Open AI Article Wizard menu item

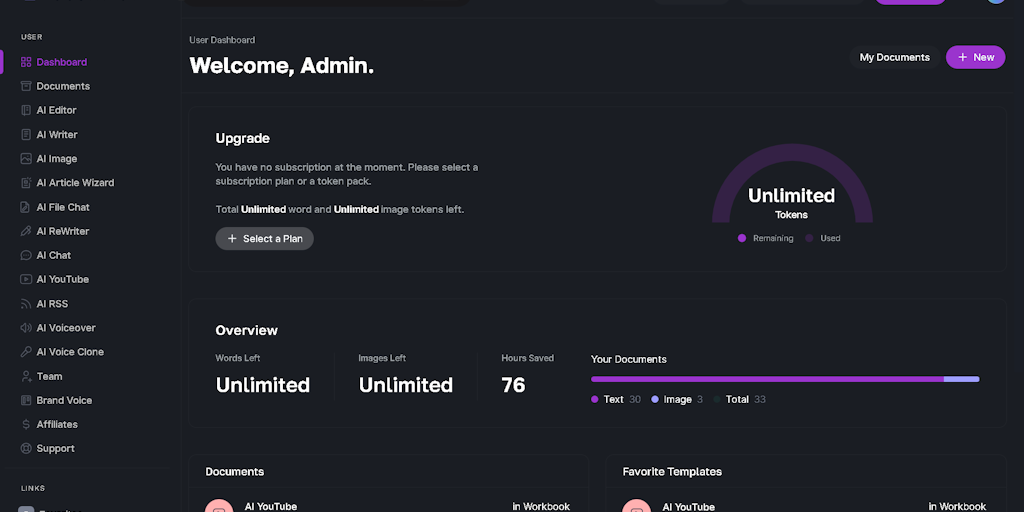(x=75, y=183)
